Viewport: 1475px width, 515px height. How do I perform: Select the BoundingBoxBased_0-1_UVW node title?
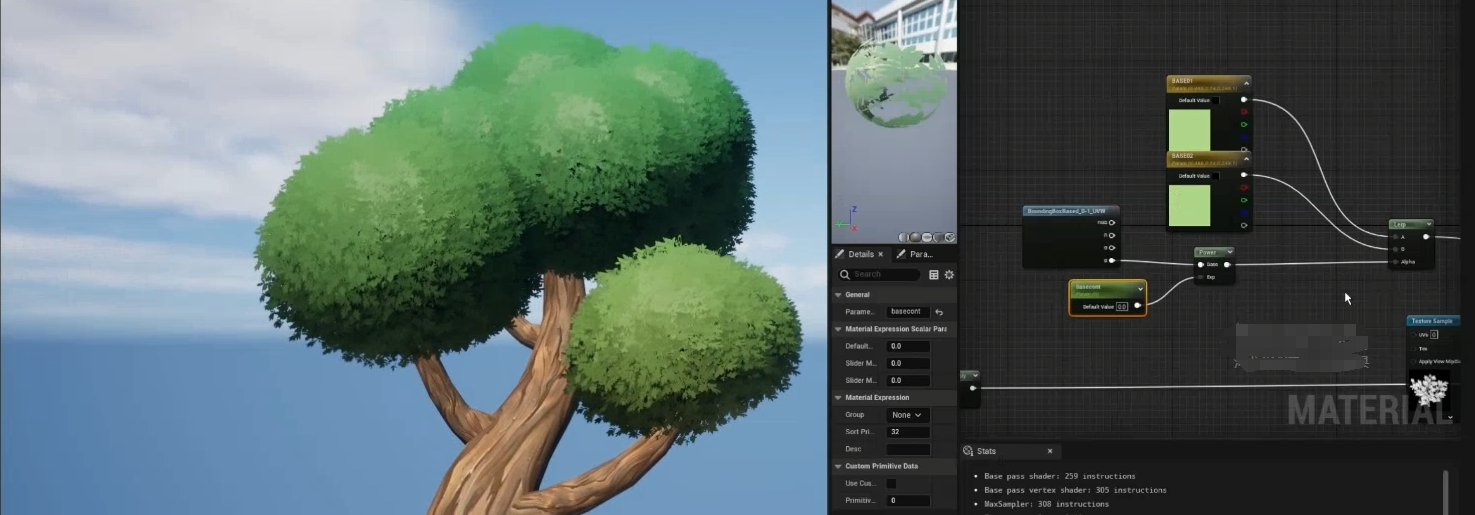click(1066, 211)
